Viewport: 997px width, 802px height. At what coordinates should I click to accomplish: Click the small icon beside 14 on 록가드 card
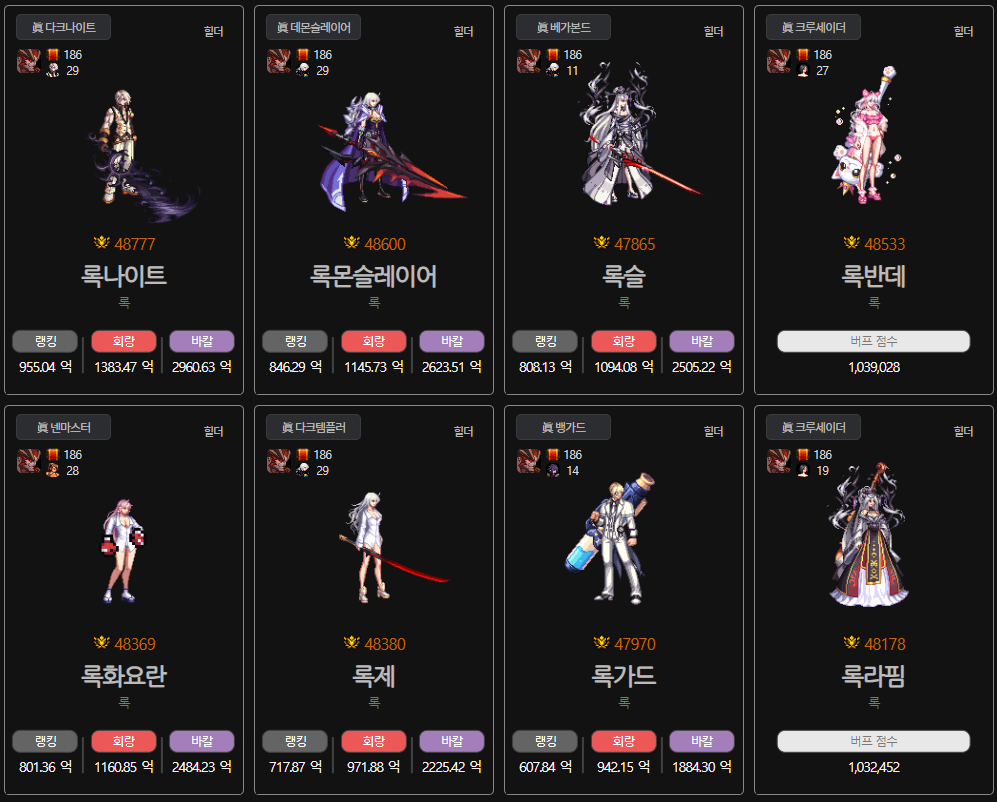pyautogui.click(x=553, y=471)
